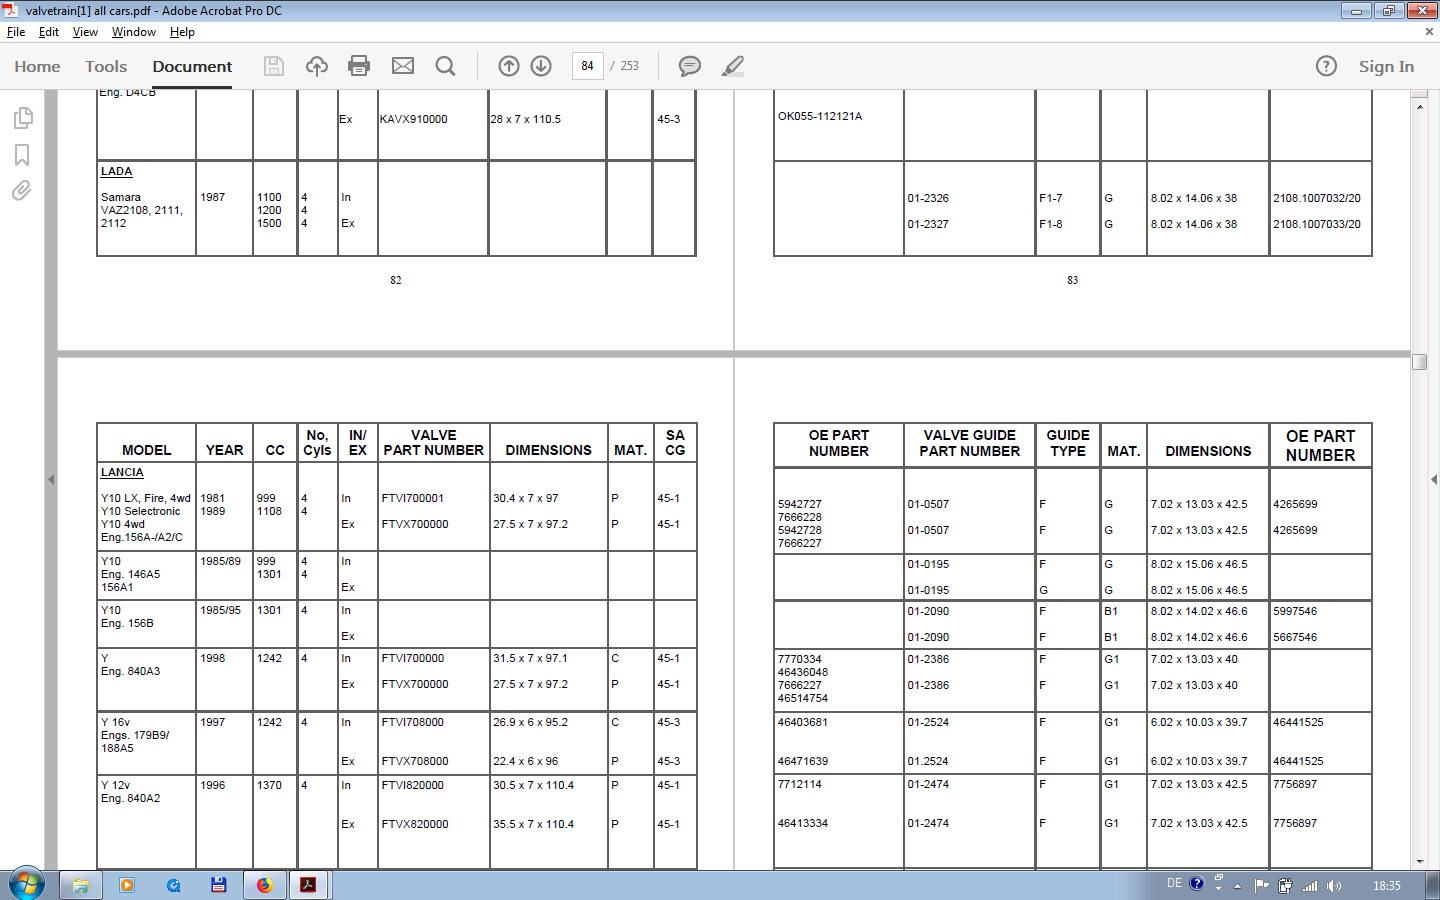
Task: Click the LADA heading in the table
Action: pos(116,171)
